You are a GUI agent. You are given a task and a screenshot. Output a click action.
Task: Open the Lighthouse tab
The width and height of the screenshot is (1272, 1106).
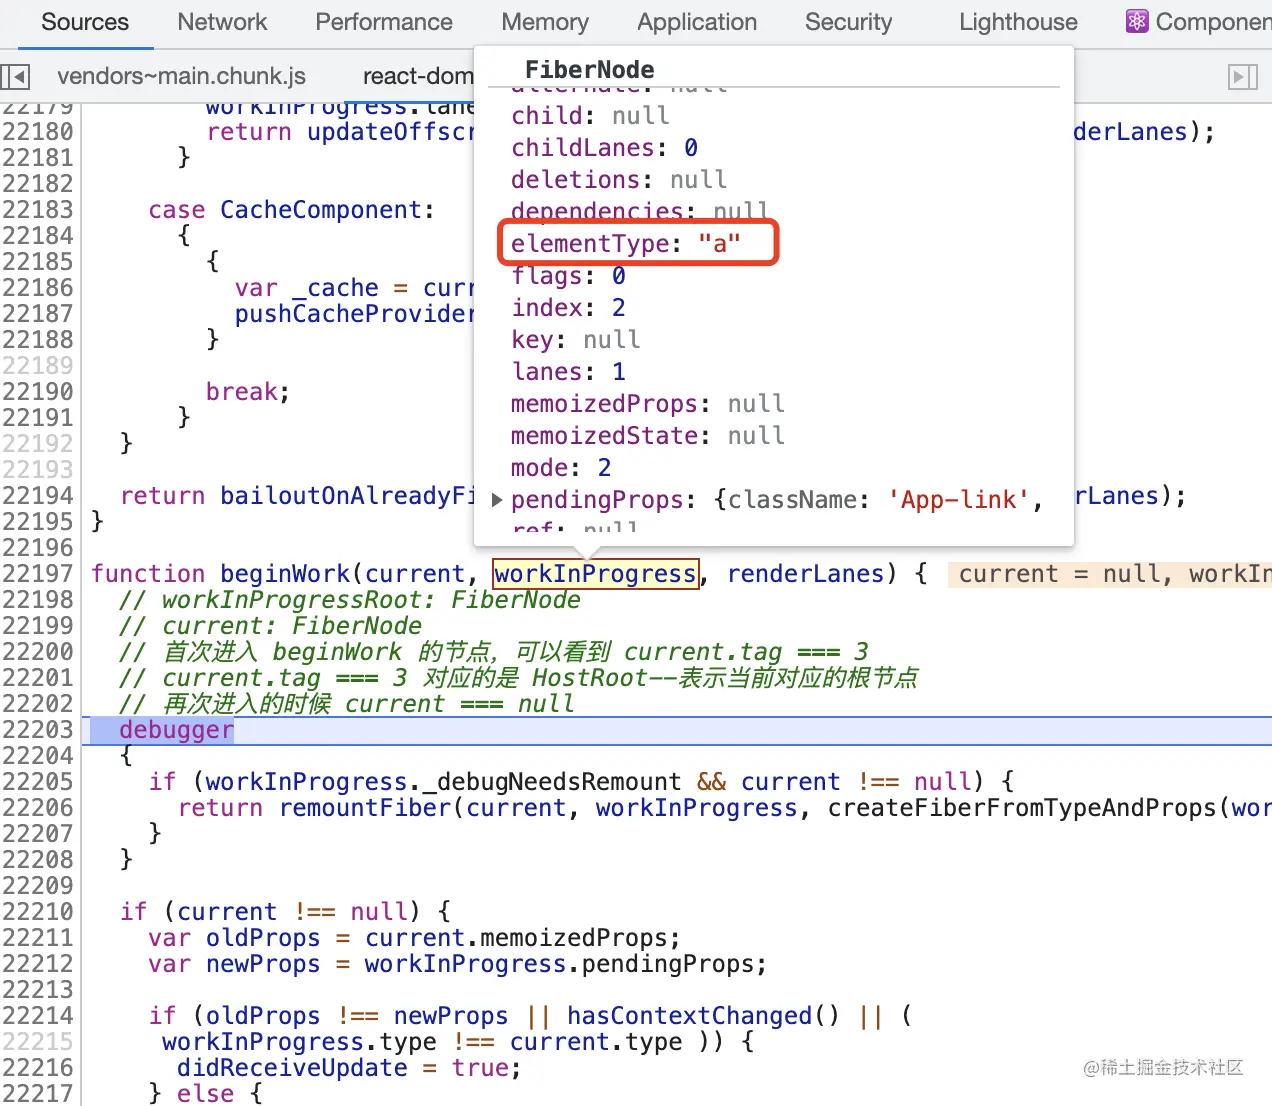(1018, 22)
